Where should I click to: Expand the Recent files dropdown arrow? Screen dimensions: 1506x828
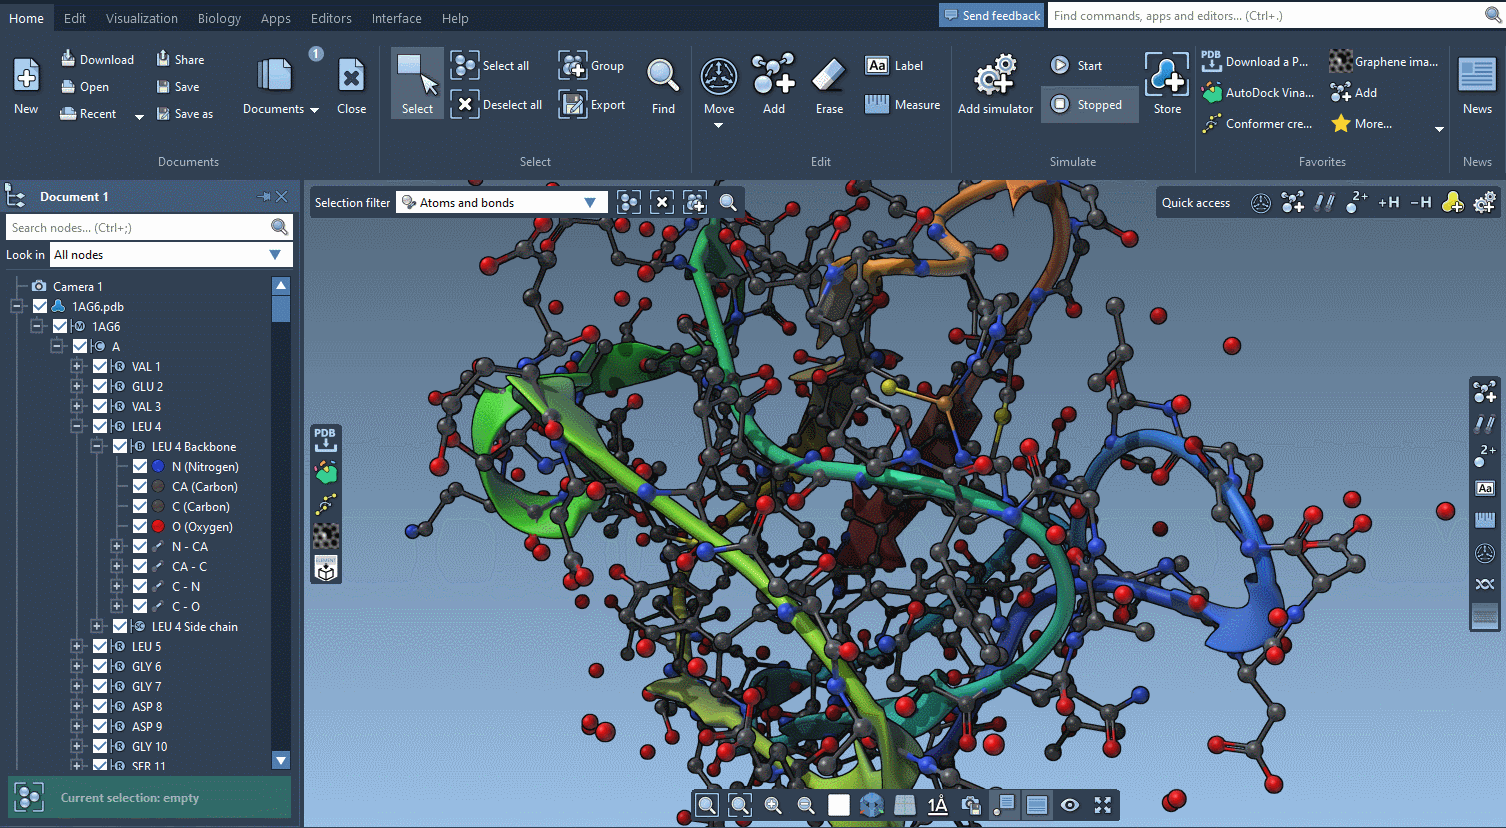[x=139, y=116]
